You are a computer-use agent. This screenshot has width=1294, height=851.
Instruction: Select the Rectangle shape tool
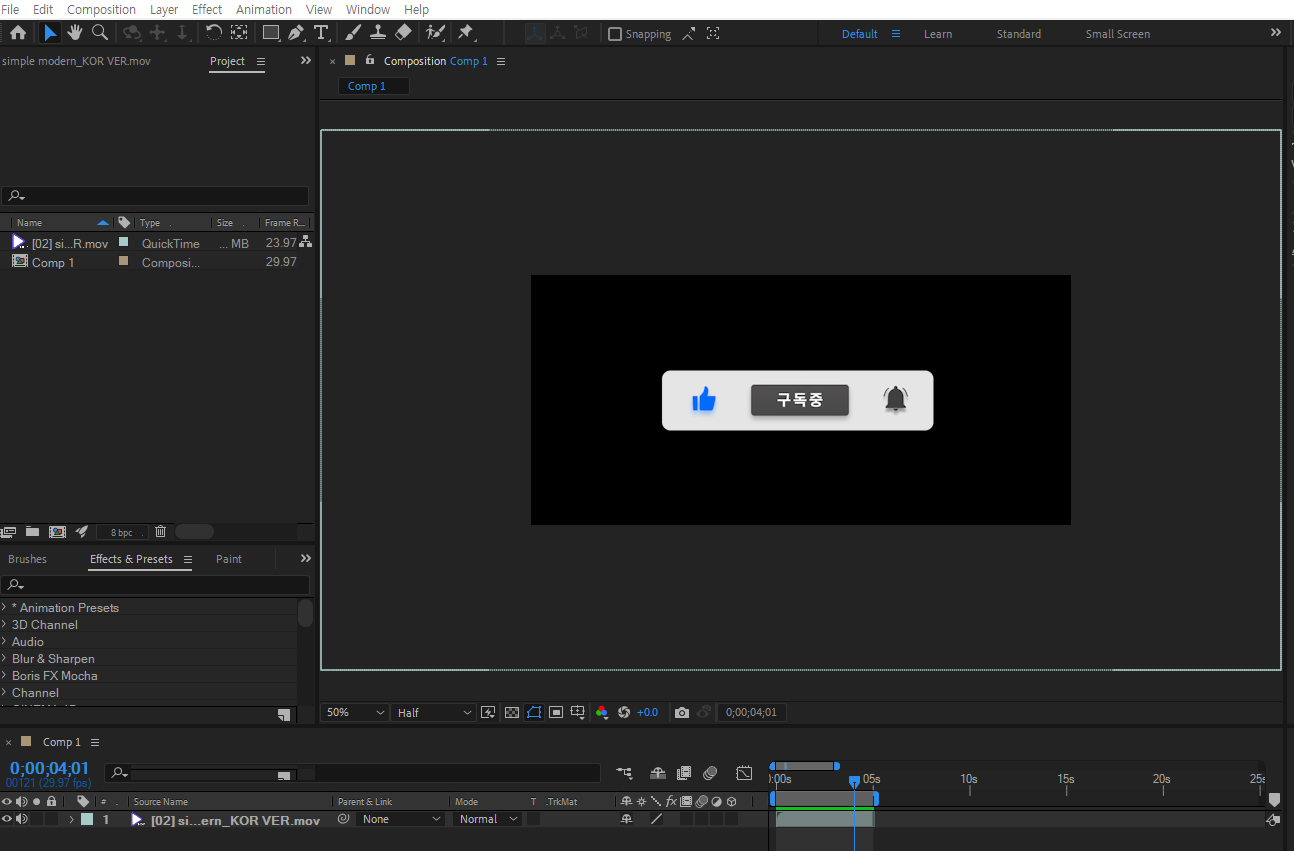(271, 33)
